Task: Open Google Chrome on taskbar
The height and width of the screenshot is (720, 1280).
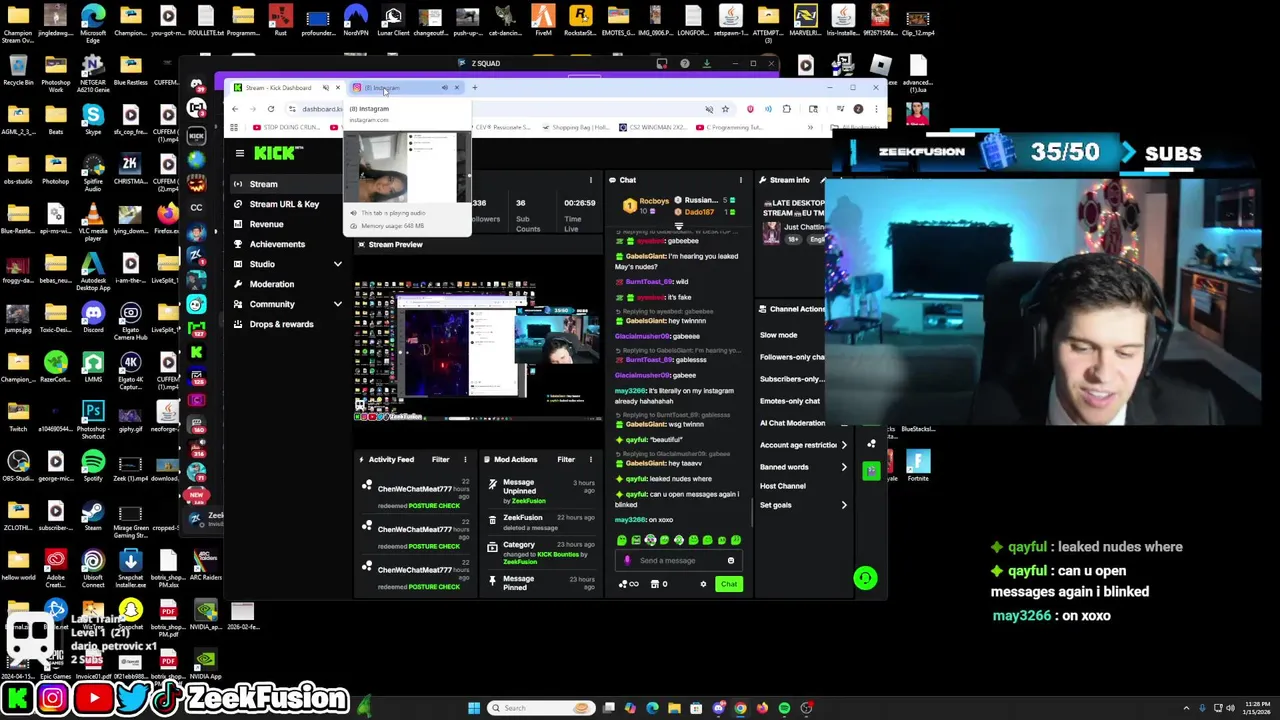Action: [x=740, y=708]
